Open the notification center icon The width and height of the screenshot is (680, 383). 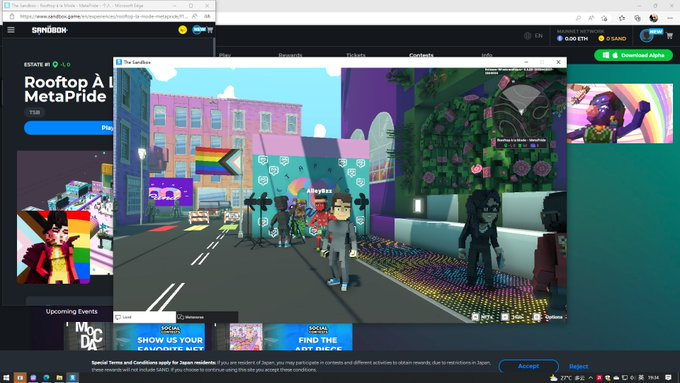(x=669, y=378)
